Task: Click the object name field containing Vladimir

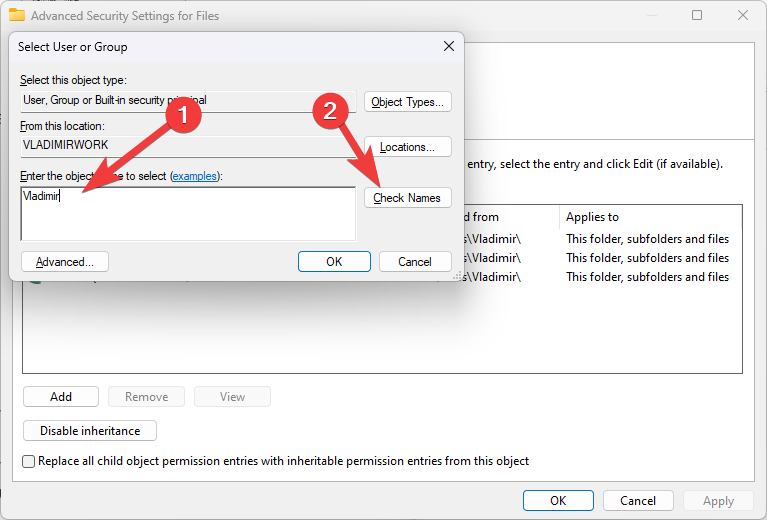Action: (x=188, y=212)
